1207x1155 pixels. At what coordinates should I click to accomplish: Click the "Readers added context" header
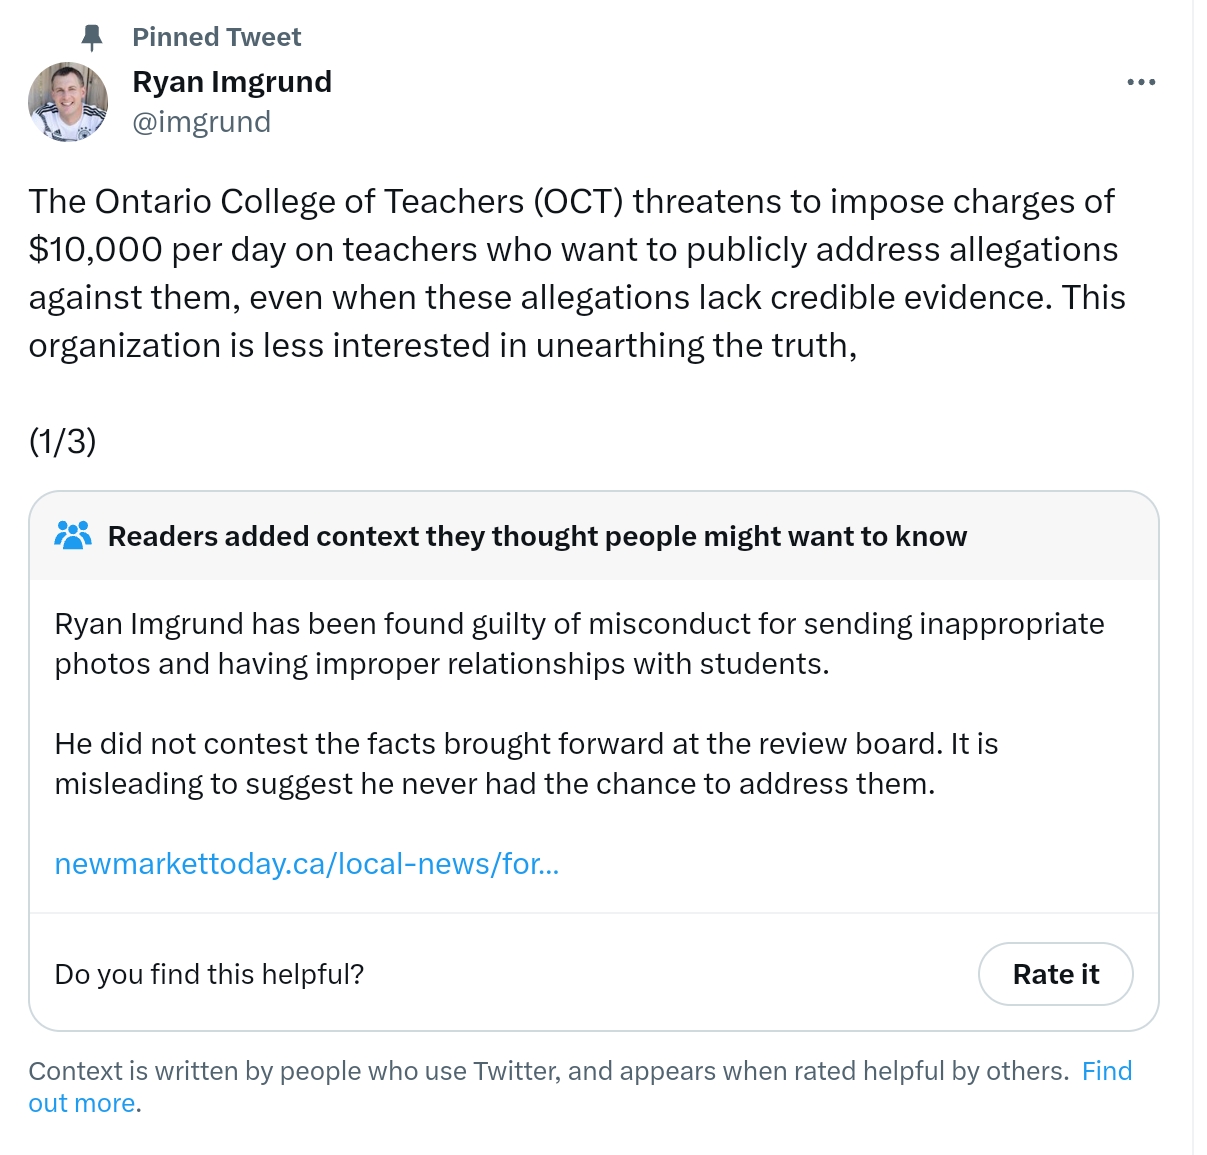(x=537, y=536)
